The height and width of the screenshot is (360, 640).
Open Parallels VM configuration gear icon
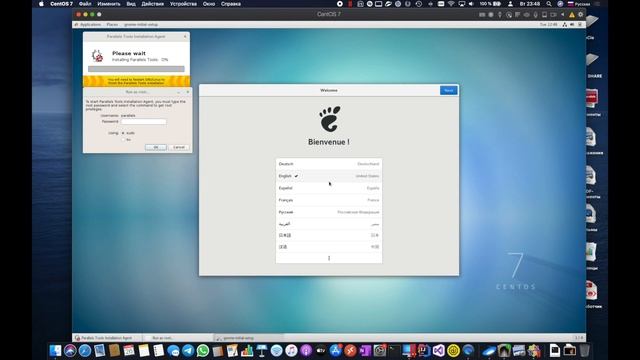(580, 14)
